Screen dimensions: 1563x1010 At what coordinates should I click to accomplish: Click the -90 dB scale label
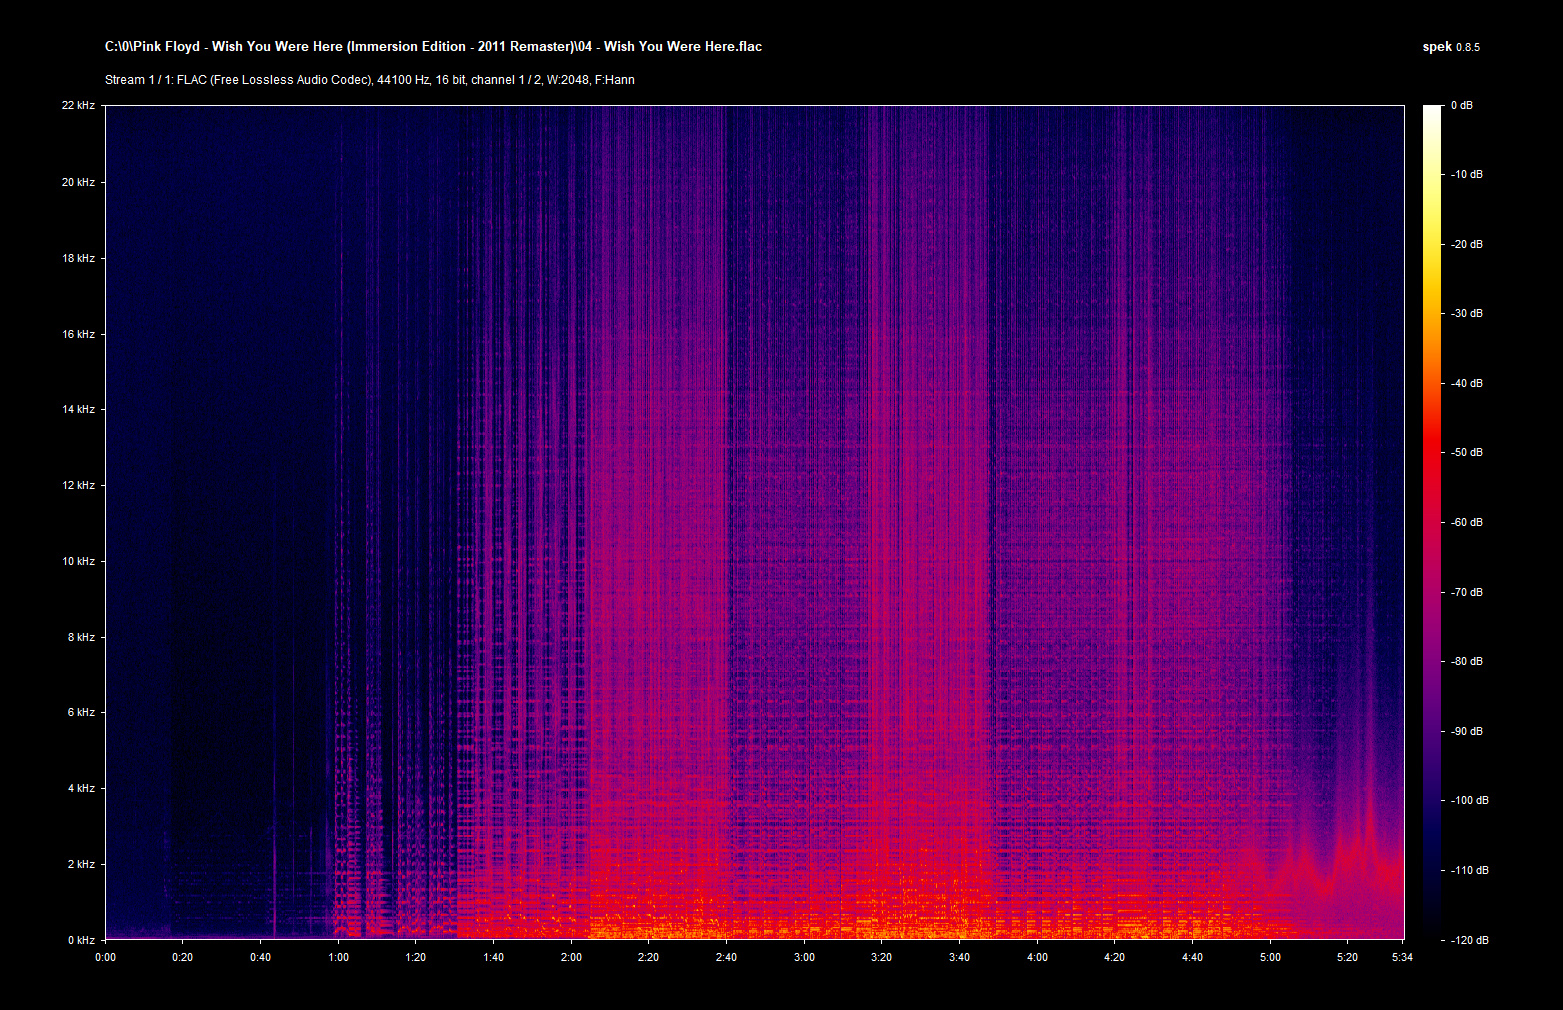coord(1467,731)
